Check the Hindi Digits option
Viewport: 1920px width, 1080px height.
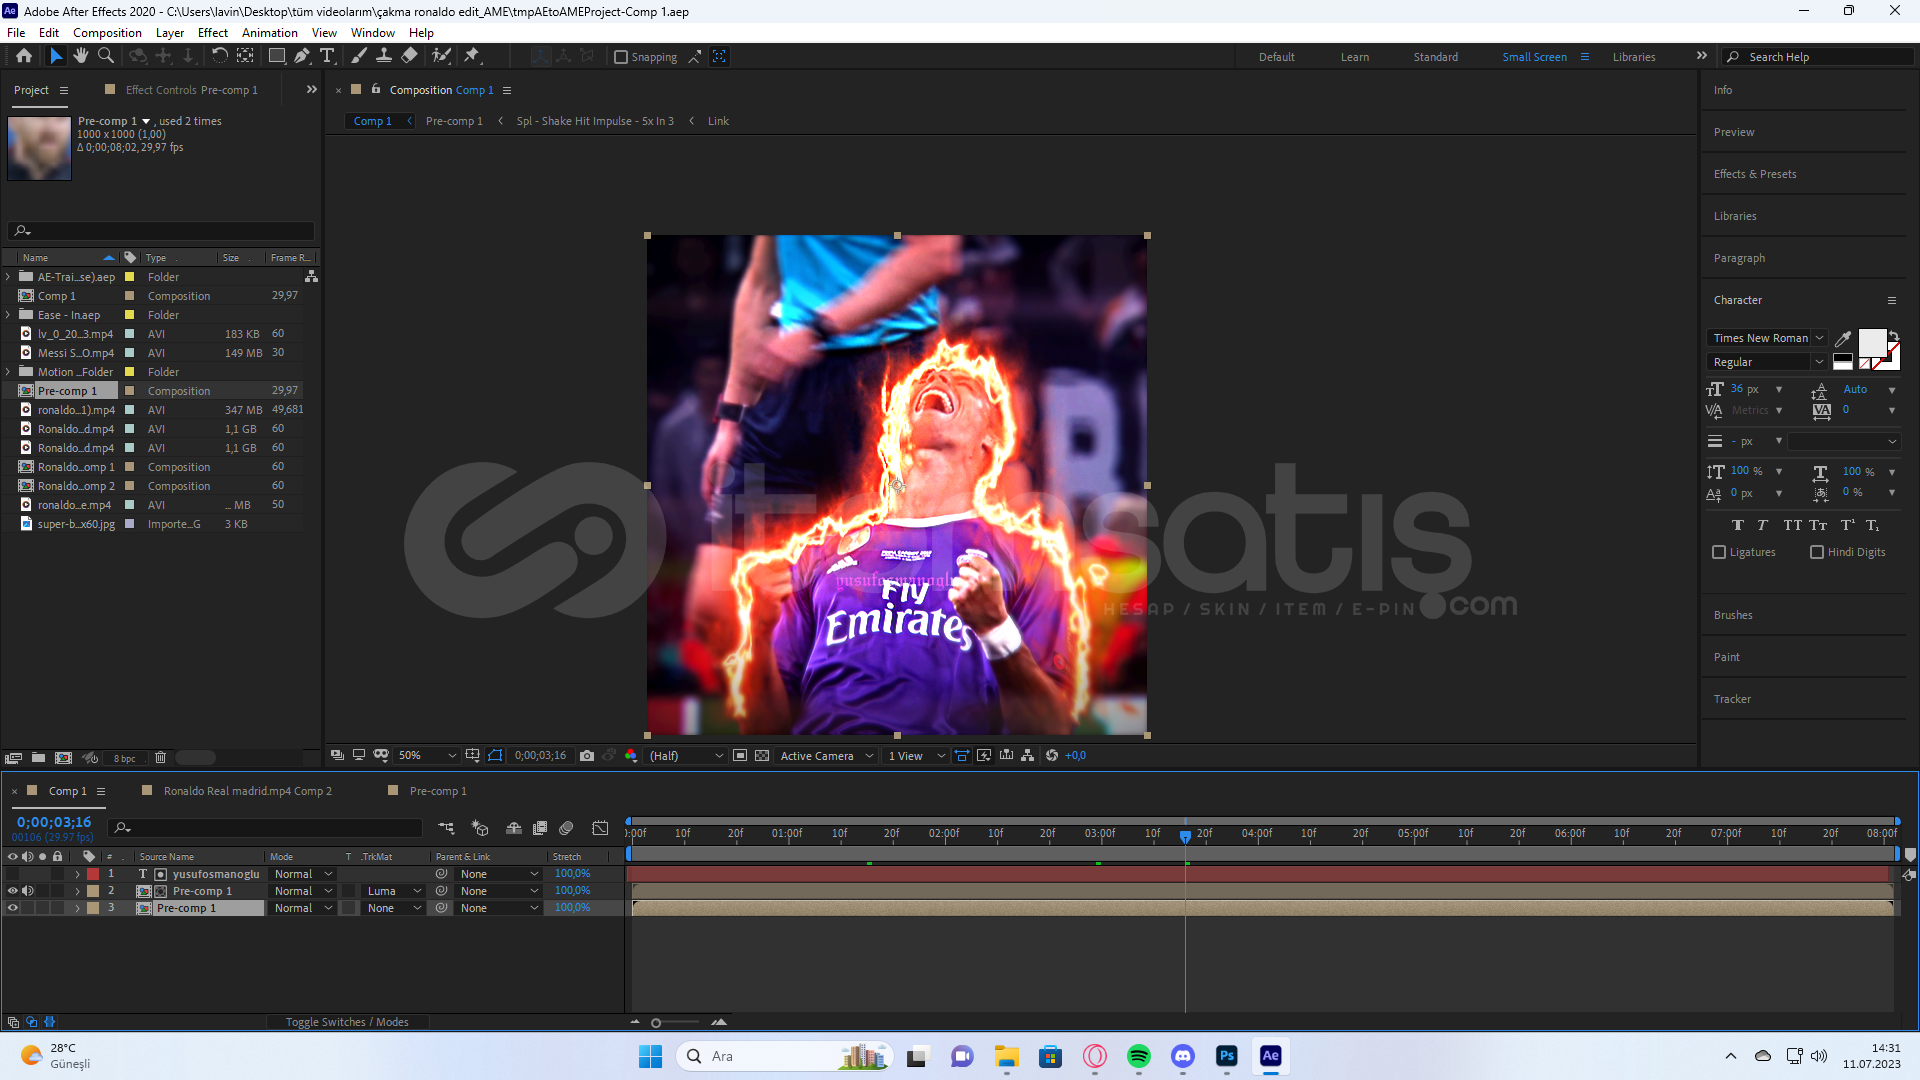click(x=1817, y=552)
